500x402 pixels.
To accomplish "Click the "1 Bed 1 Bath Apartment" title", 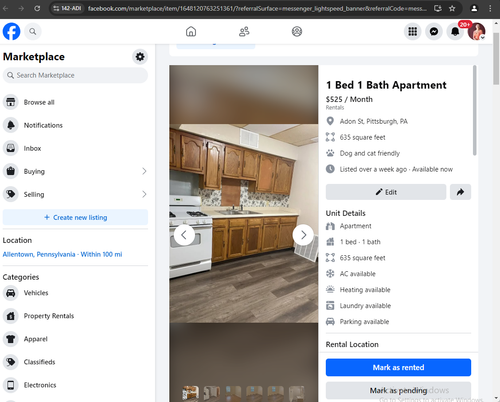I will 386,85.
